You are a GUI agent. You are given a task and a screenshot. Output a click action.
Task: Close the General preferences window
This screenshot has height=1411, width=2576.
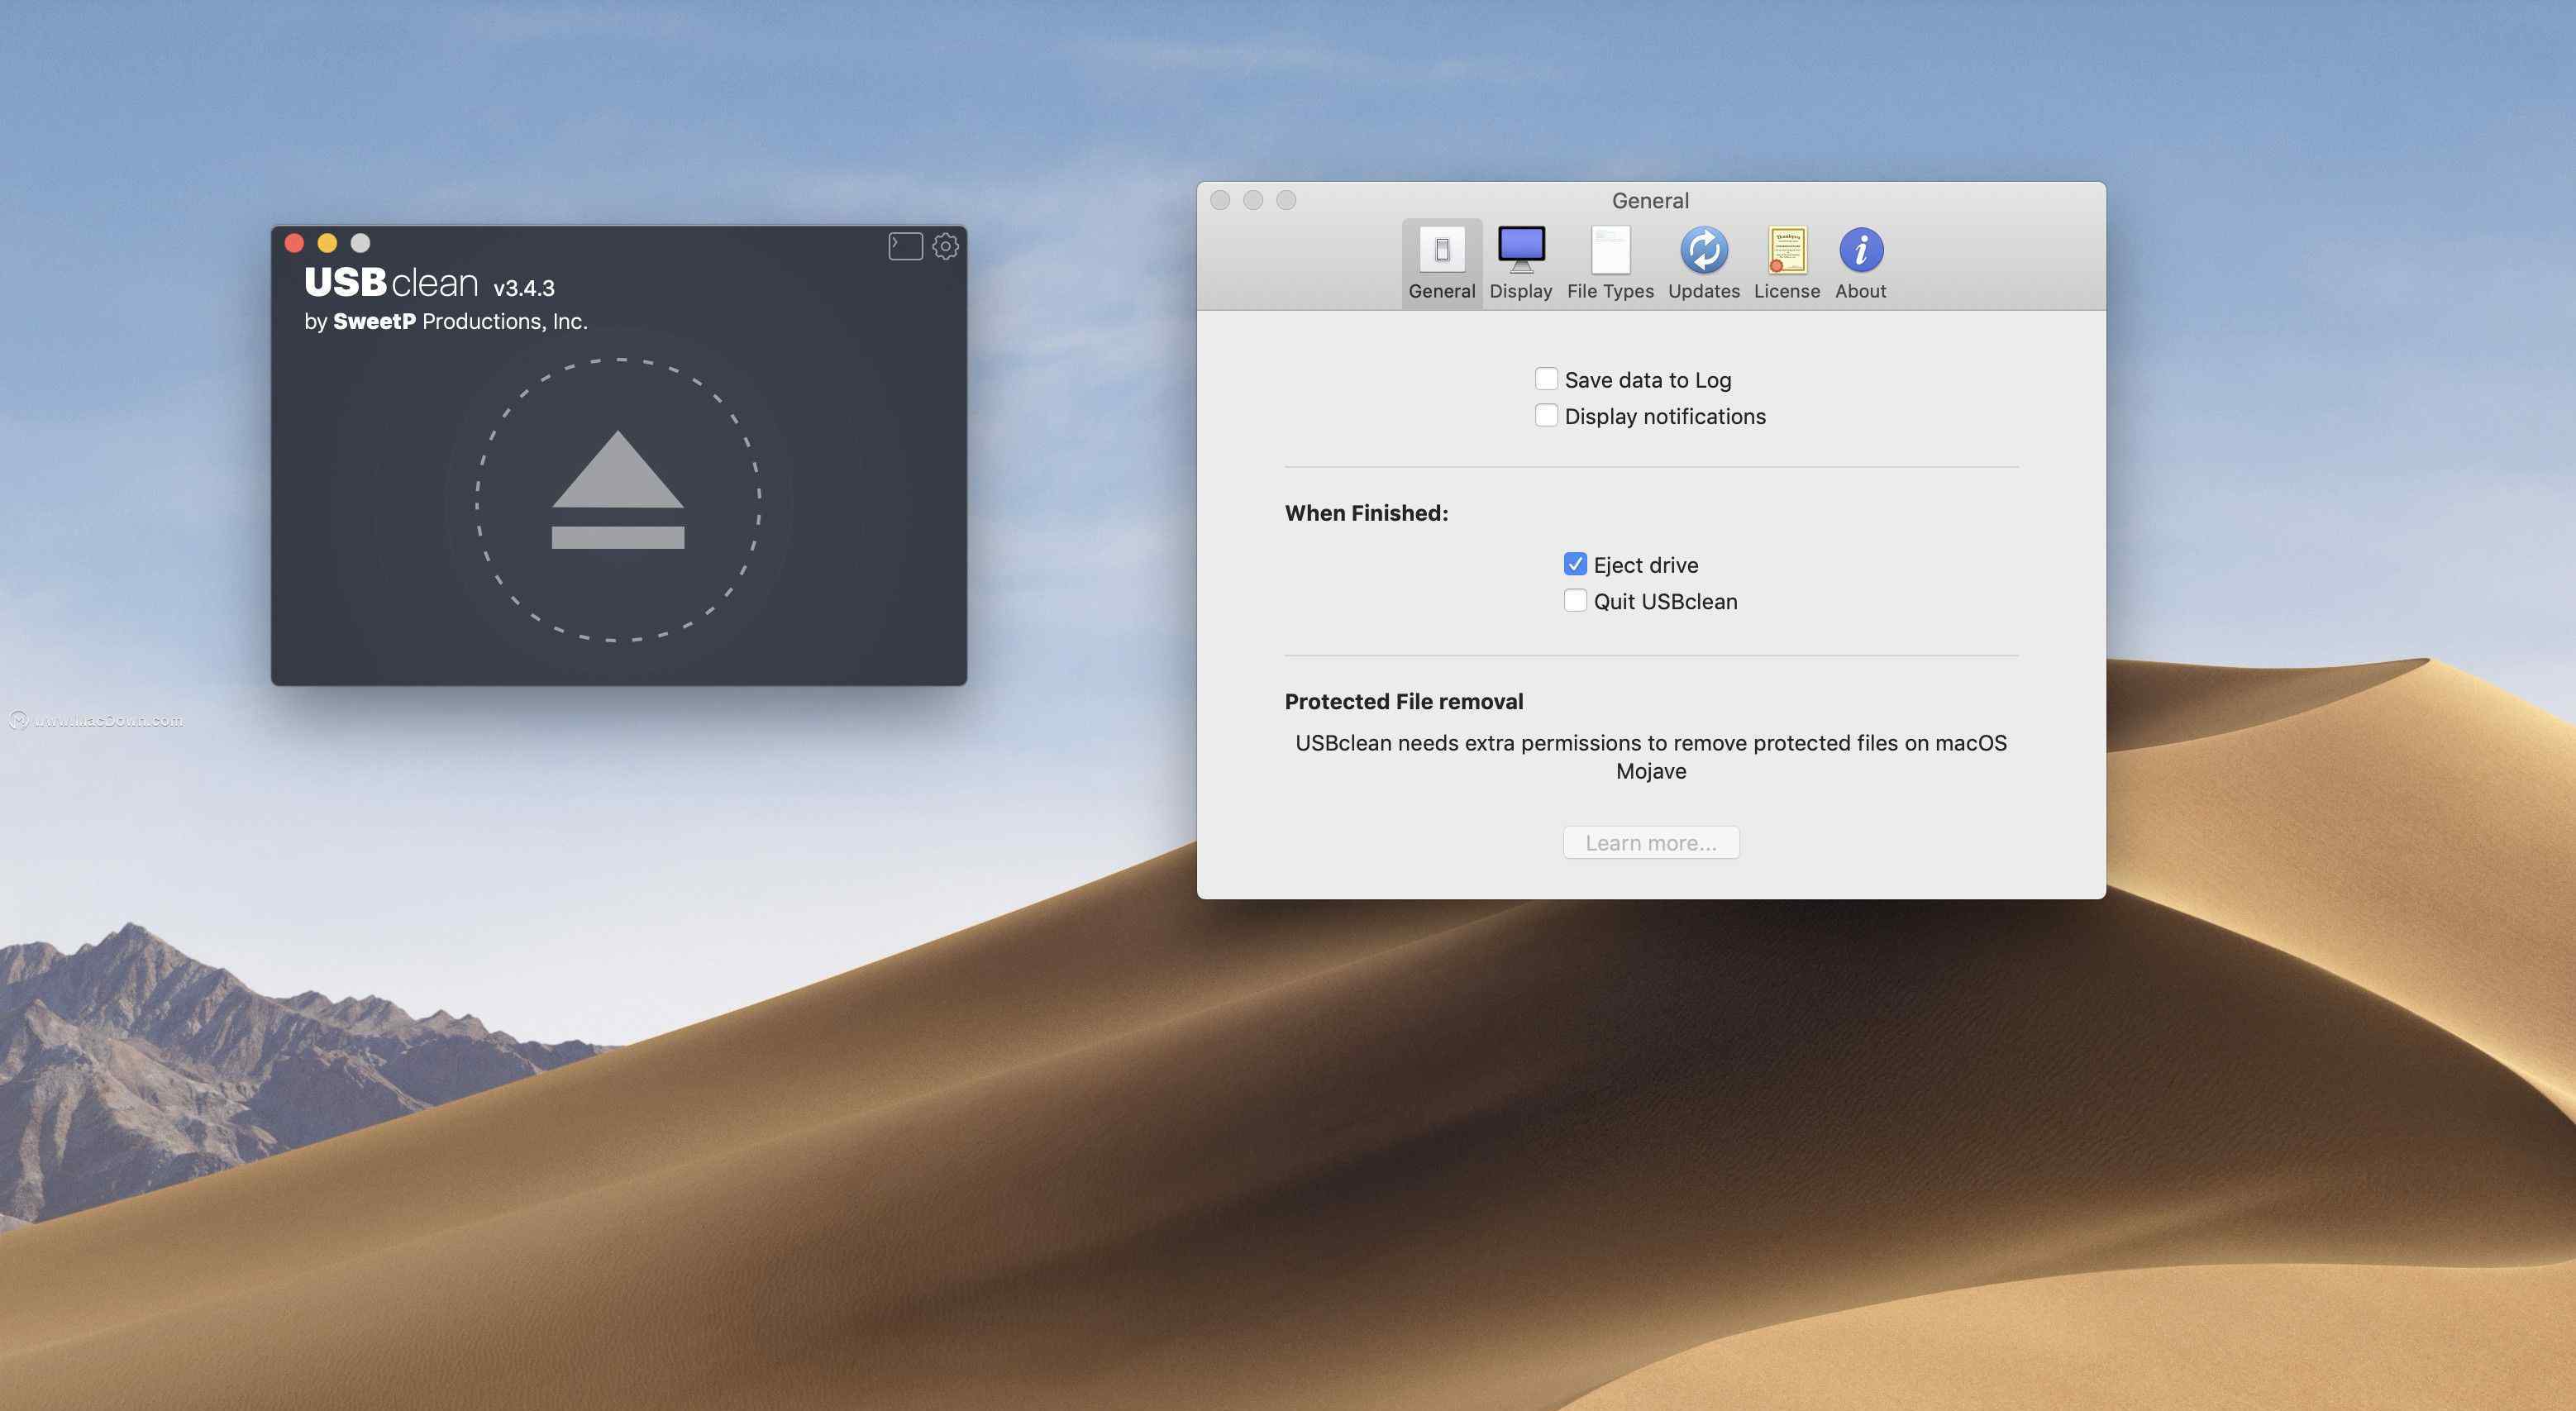[1220, 200]
